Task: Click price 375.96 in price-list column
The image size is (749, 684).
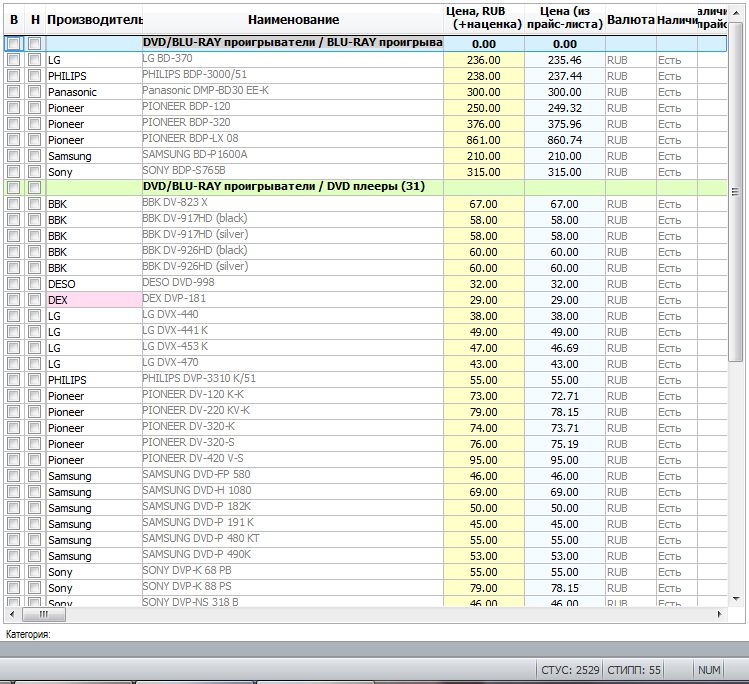Action: point(565,124)
